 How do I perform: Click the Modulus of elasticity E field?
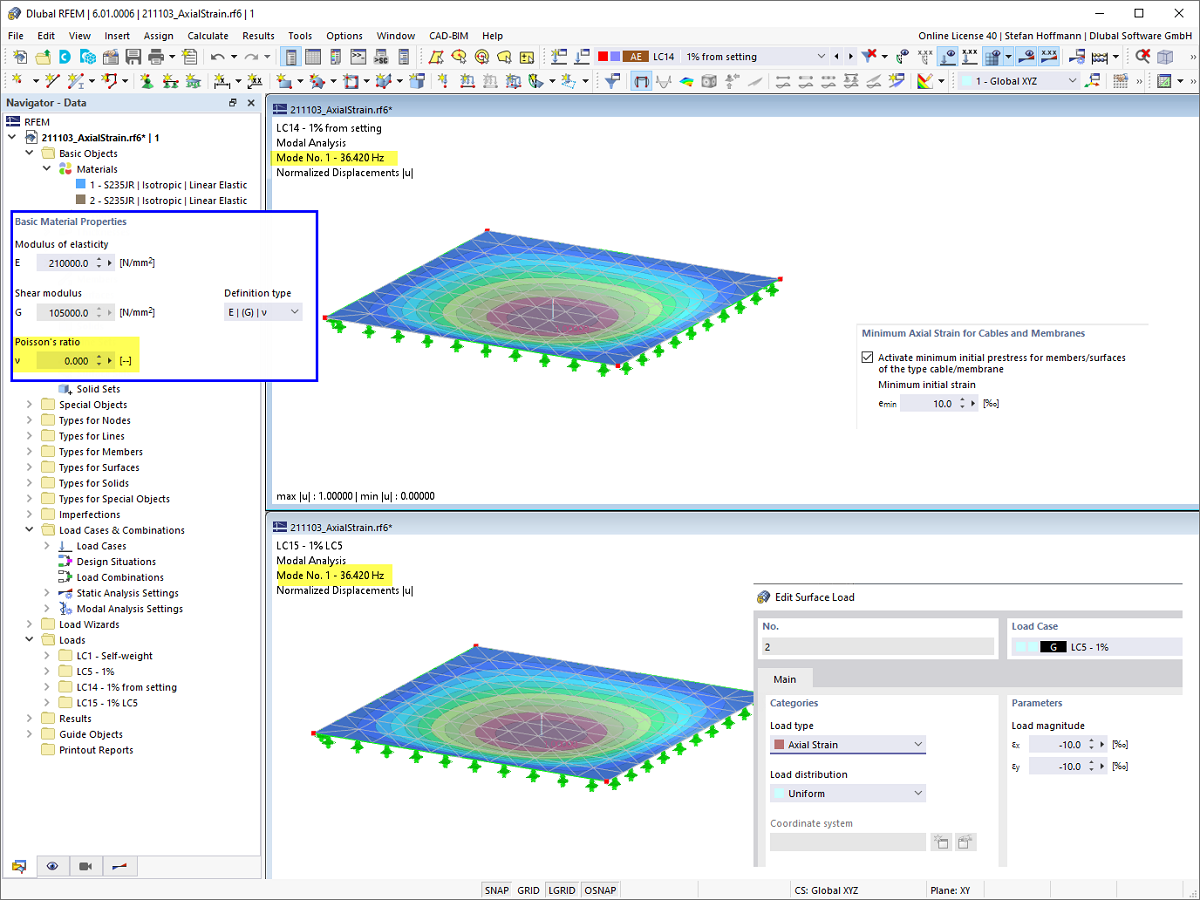[64, 263]
